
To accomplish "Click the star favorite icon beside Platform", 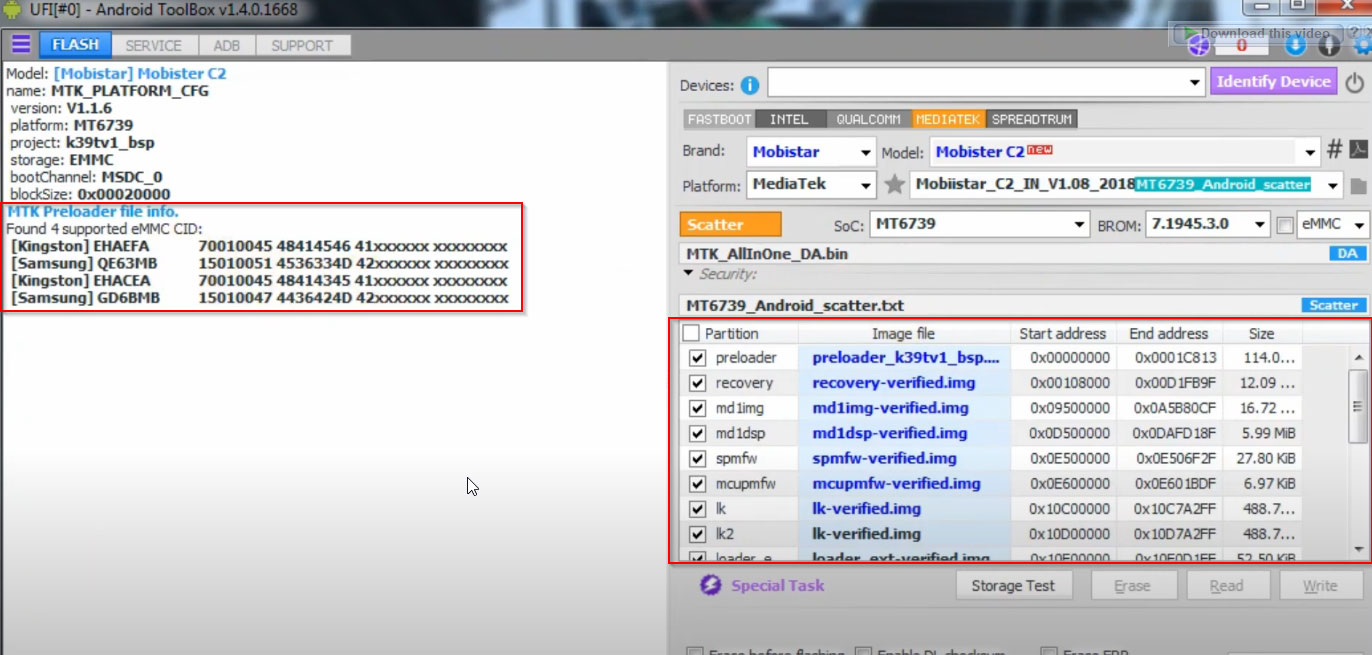I will 895,185.
